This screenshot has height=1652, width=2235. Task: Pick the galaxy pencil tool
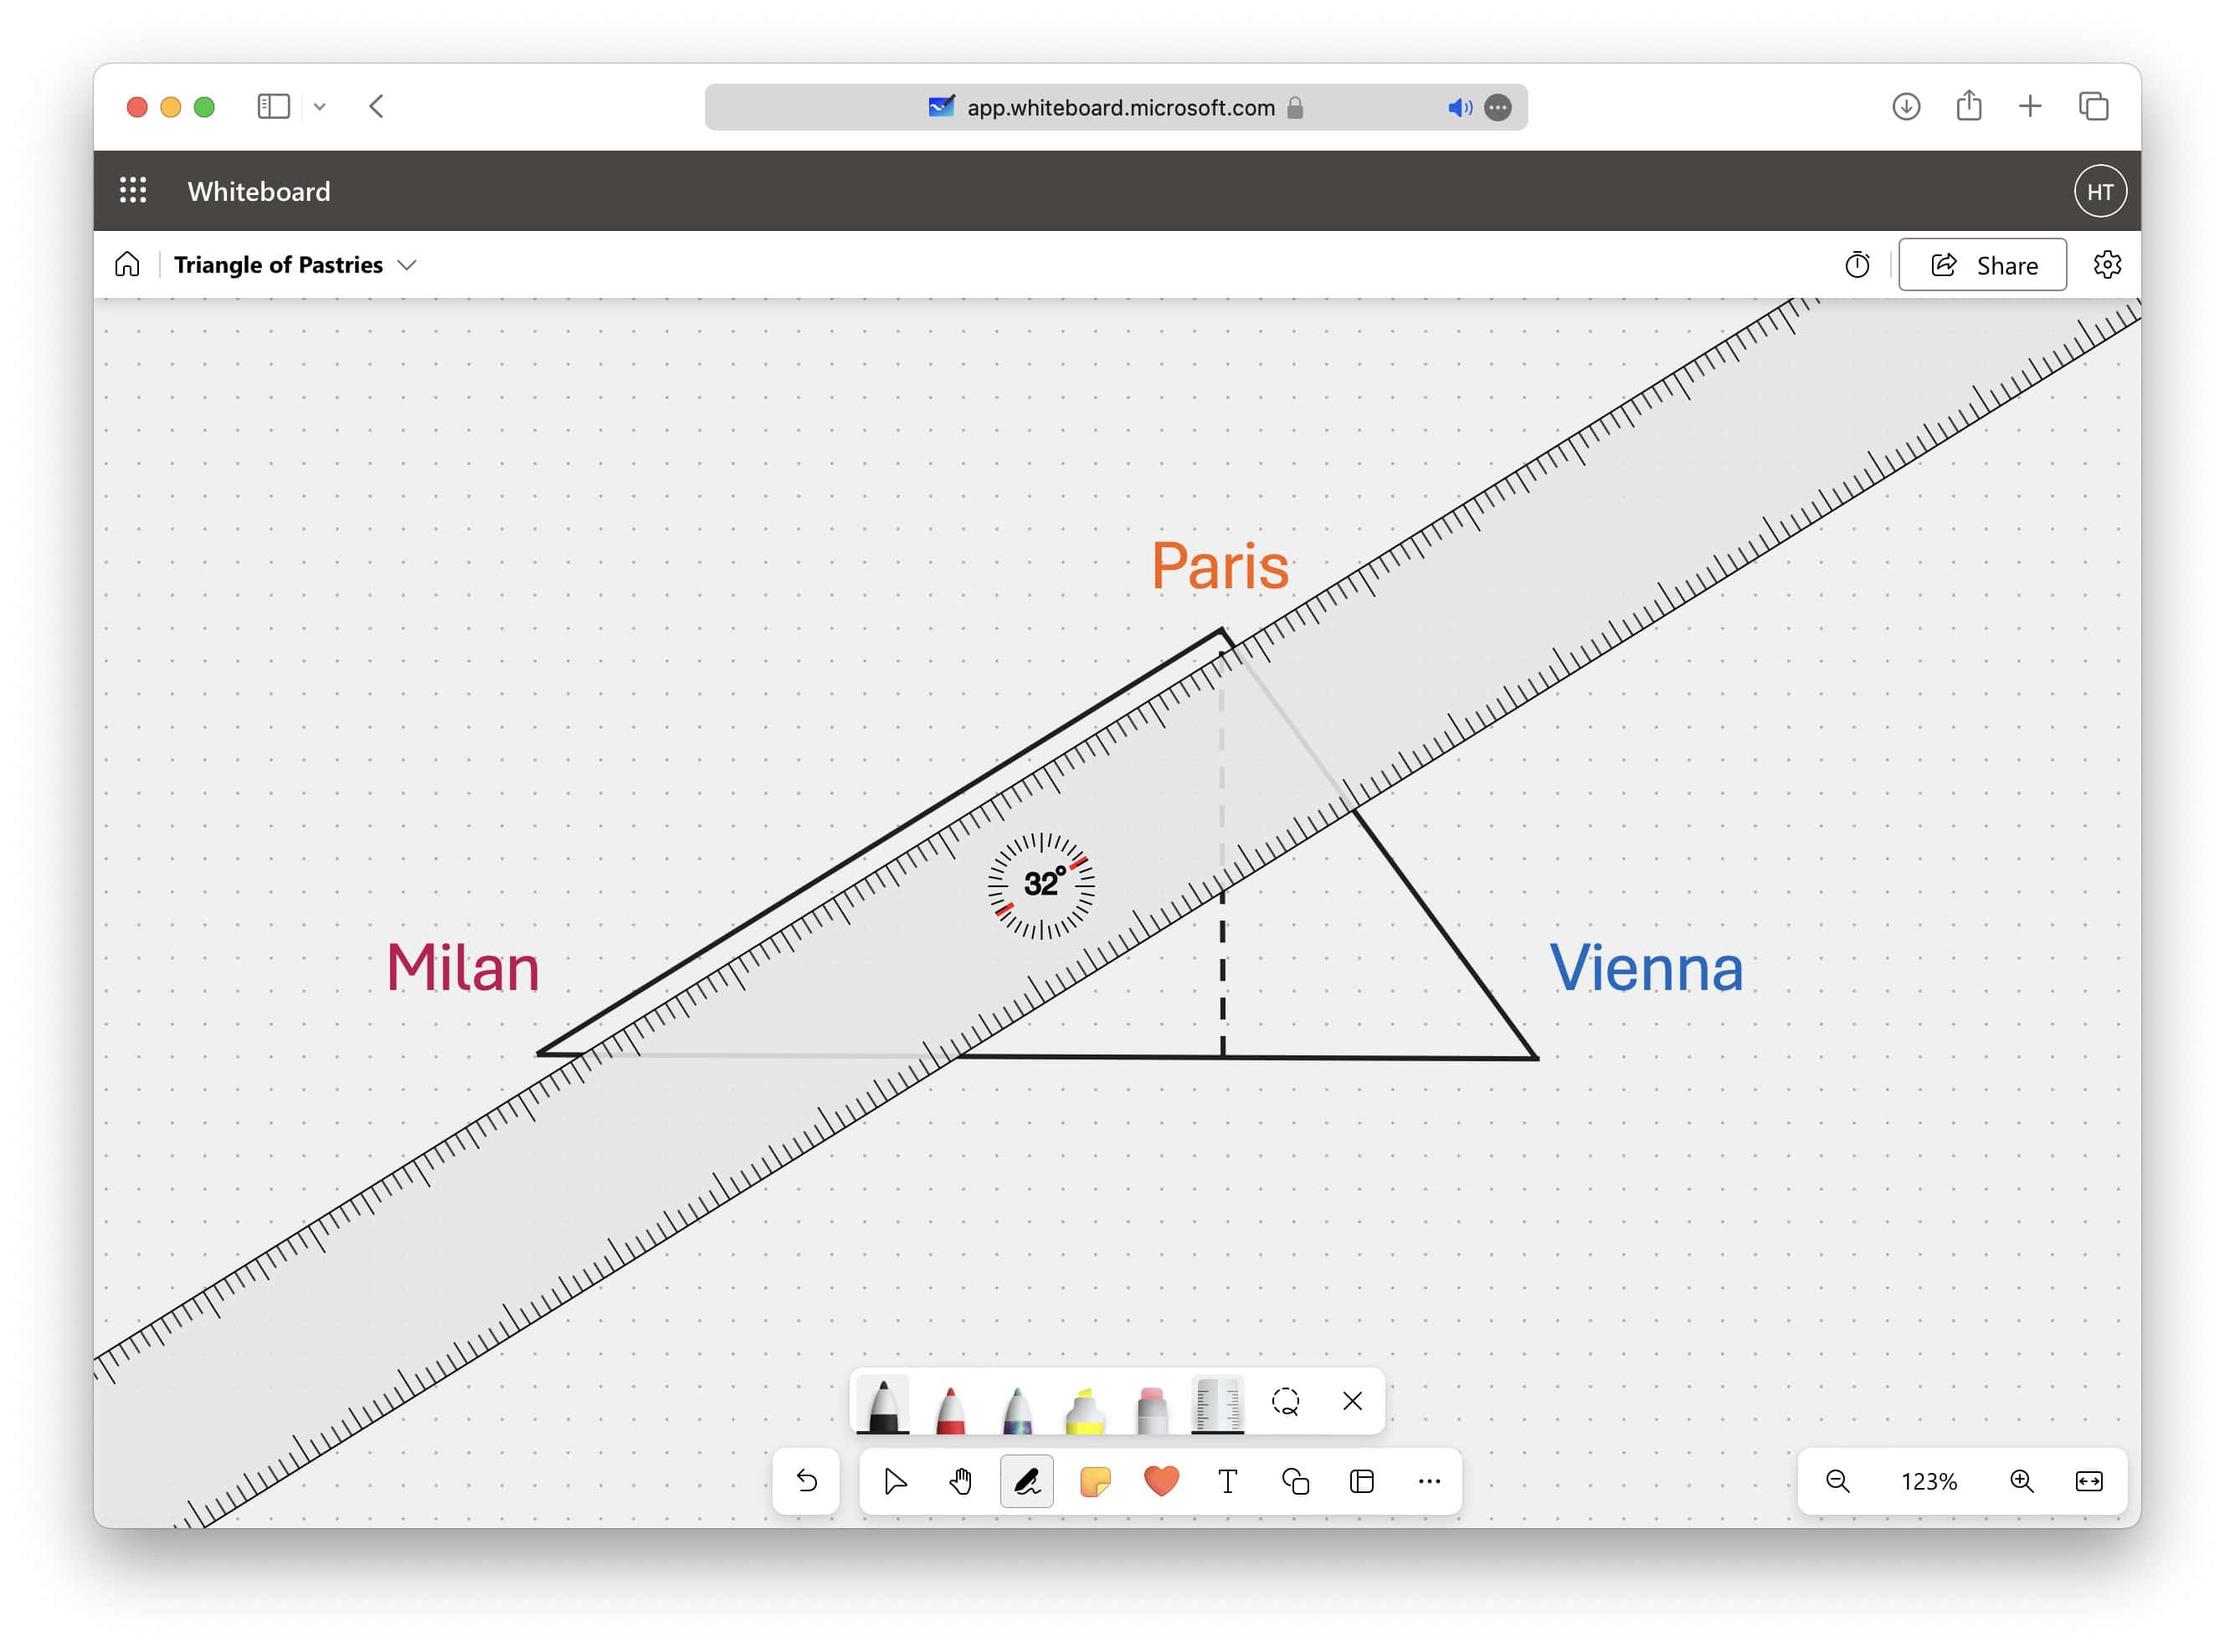click(1020, 1400)
